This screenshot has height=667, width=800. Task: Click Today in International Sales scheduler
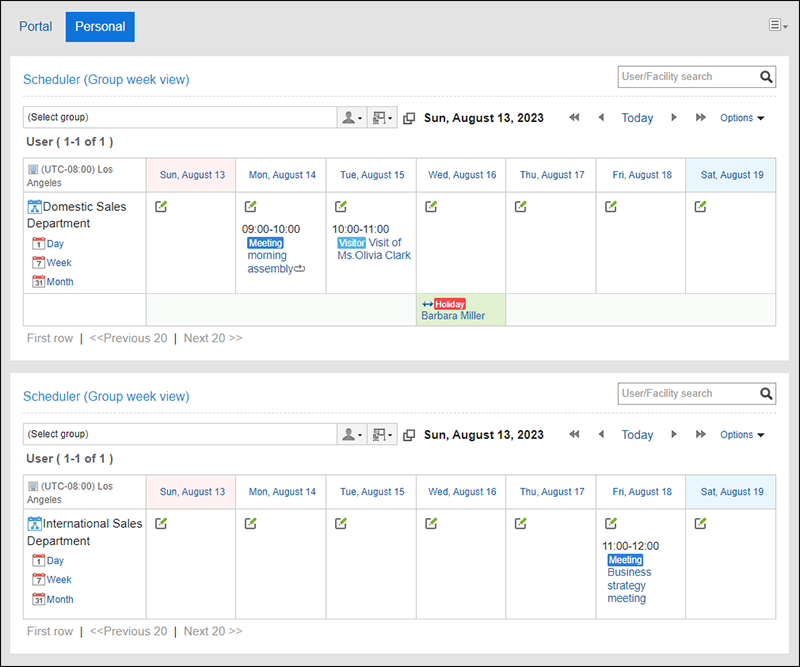pyautogui.click(x=637, y=435)
